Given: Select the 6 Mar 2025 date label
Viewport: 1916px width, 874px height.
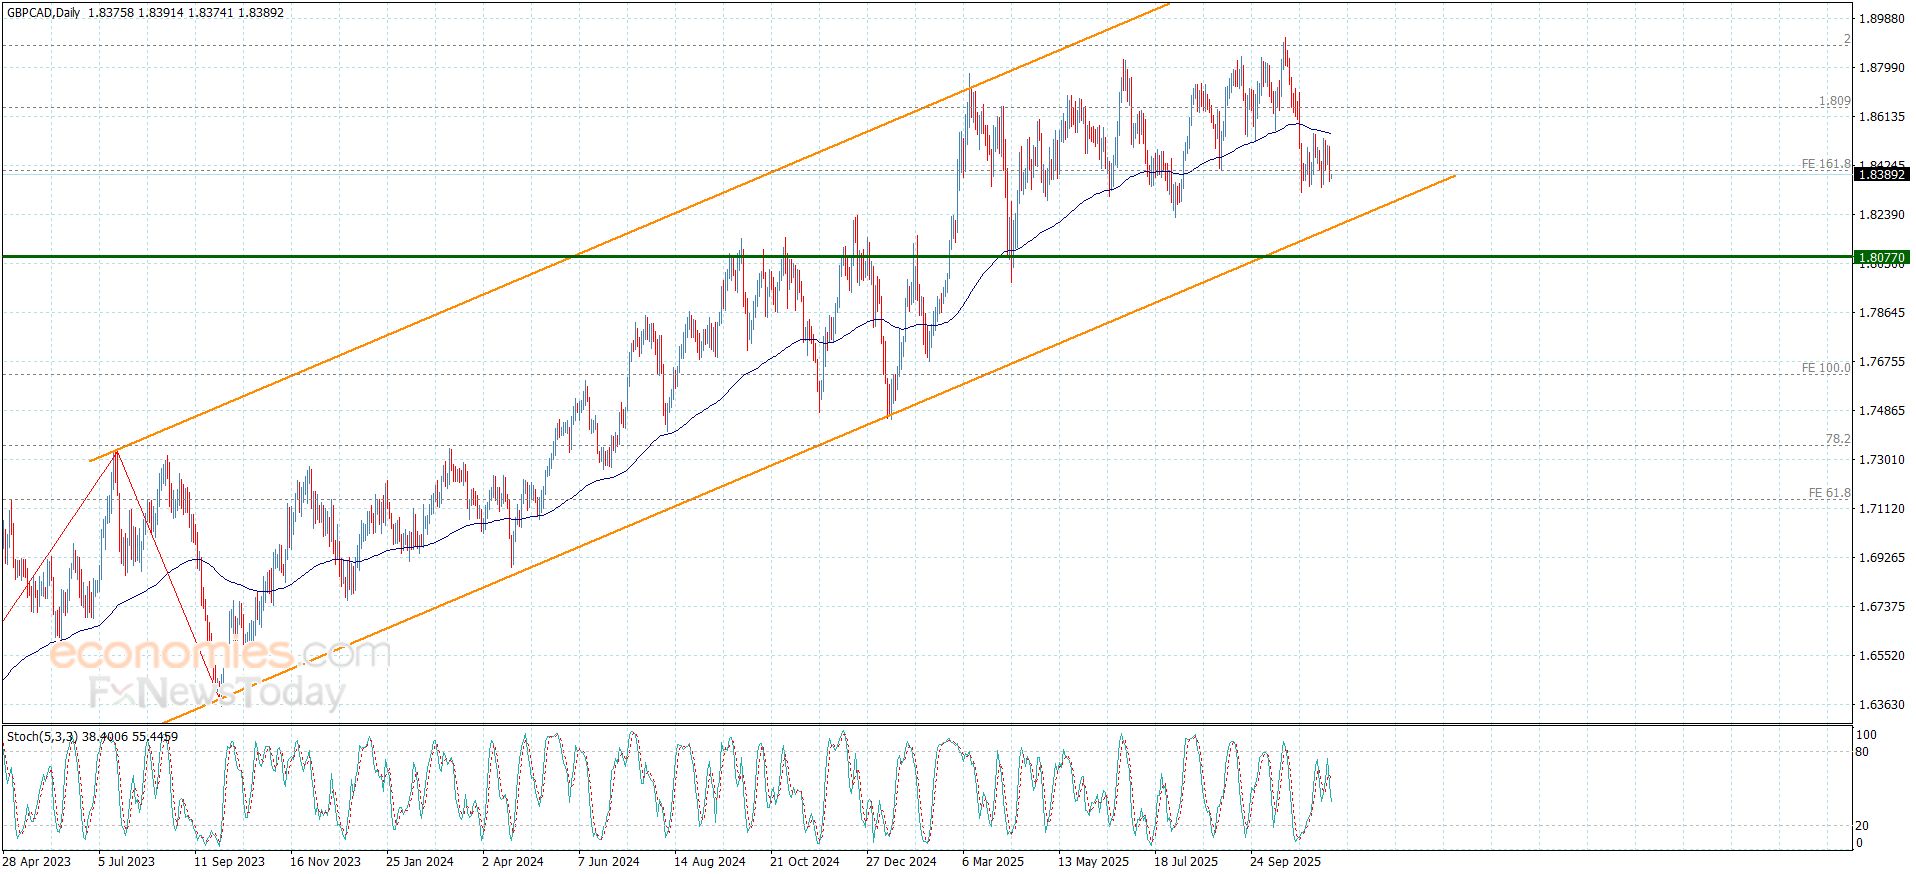Looking at the screenshot, I should [x=993, y=861].
